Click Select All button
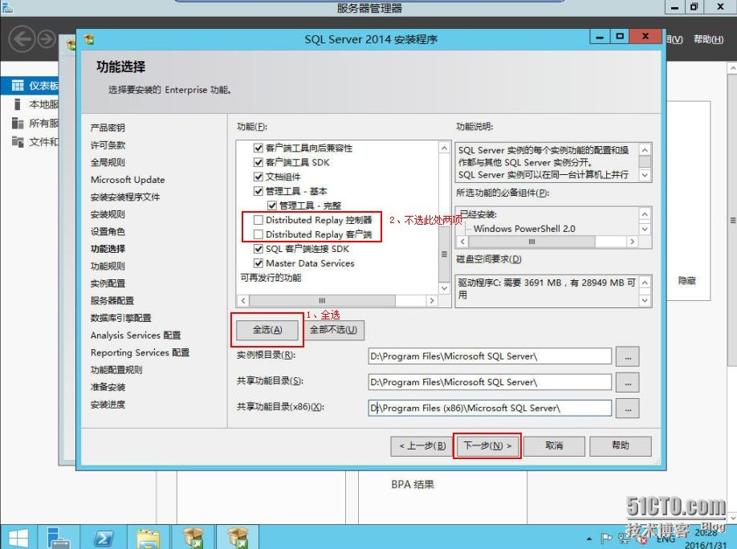 267,330
